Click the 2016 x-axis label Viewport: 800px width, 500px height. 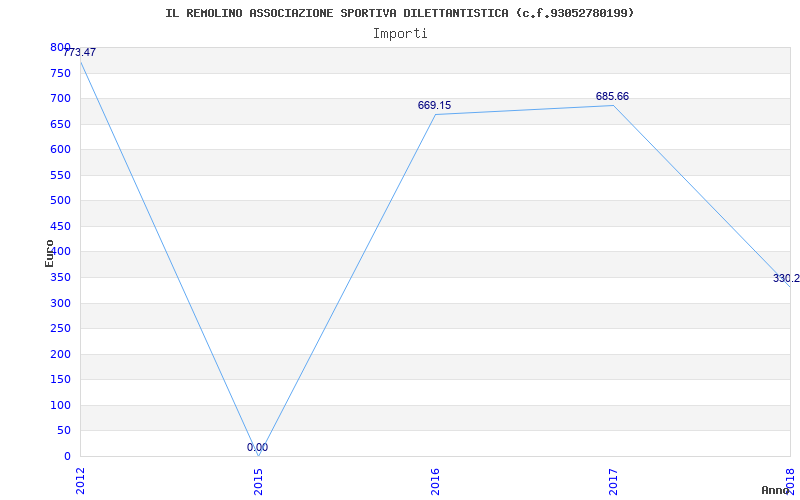click(x=435, y=481)
